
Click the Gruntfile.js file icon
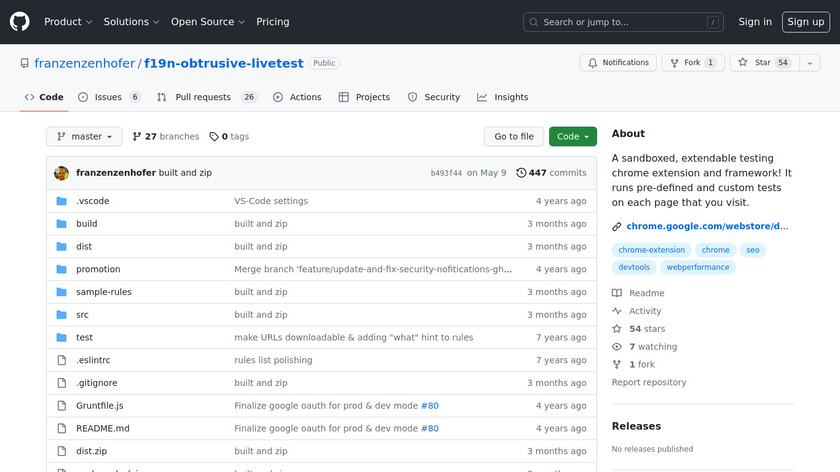(62, 406)
